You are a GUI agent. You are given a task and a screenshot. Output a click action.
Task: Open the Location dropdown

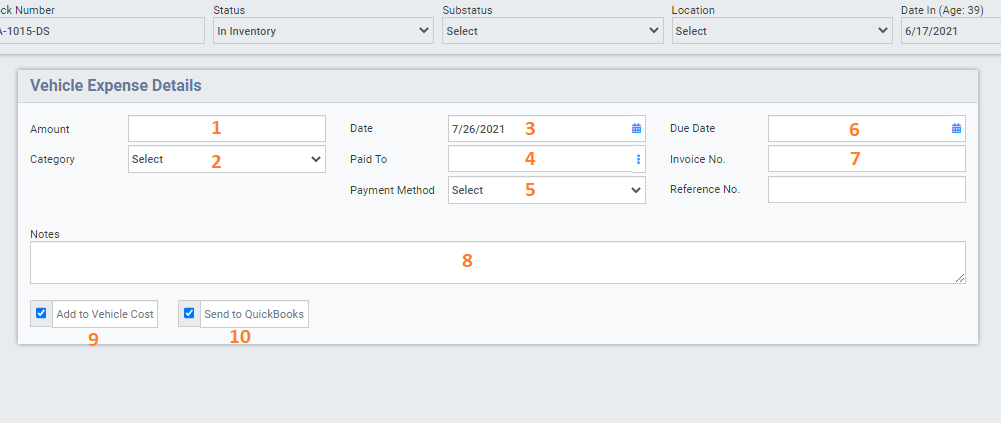click(781, 31)
